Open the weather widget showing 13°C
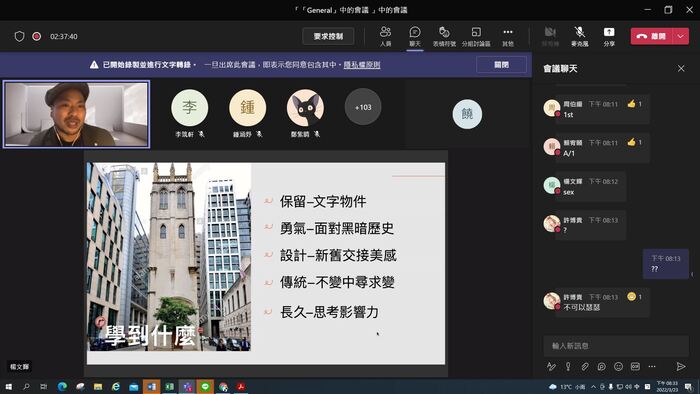The height and width of the screenshot is (394, 700). coord(567,387)
